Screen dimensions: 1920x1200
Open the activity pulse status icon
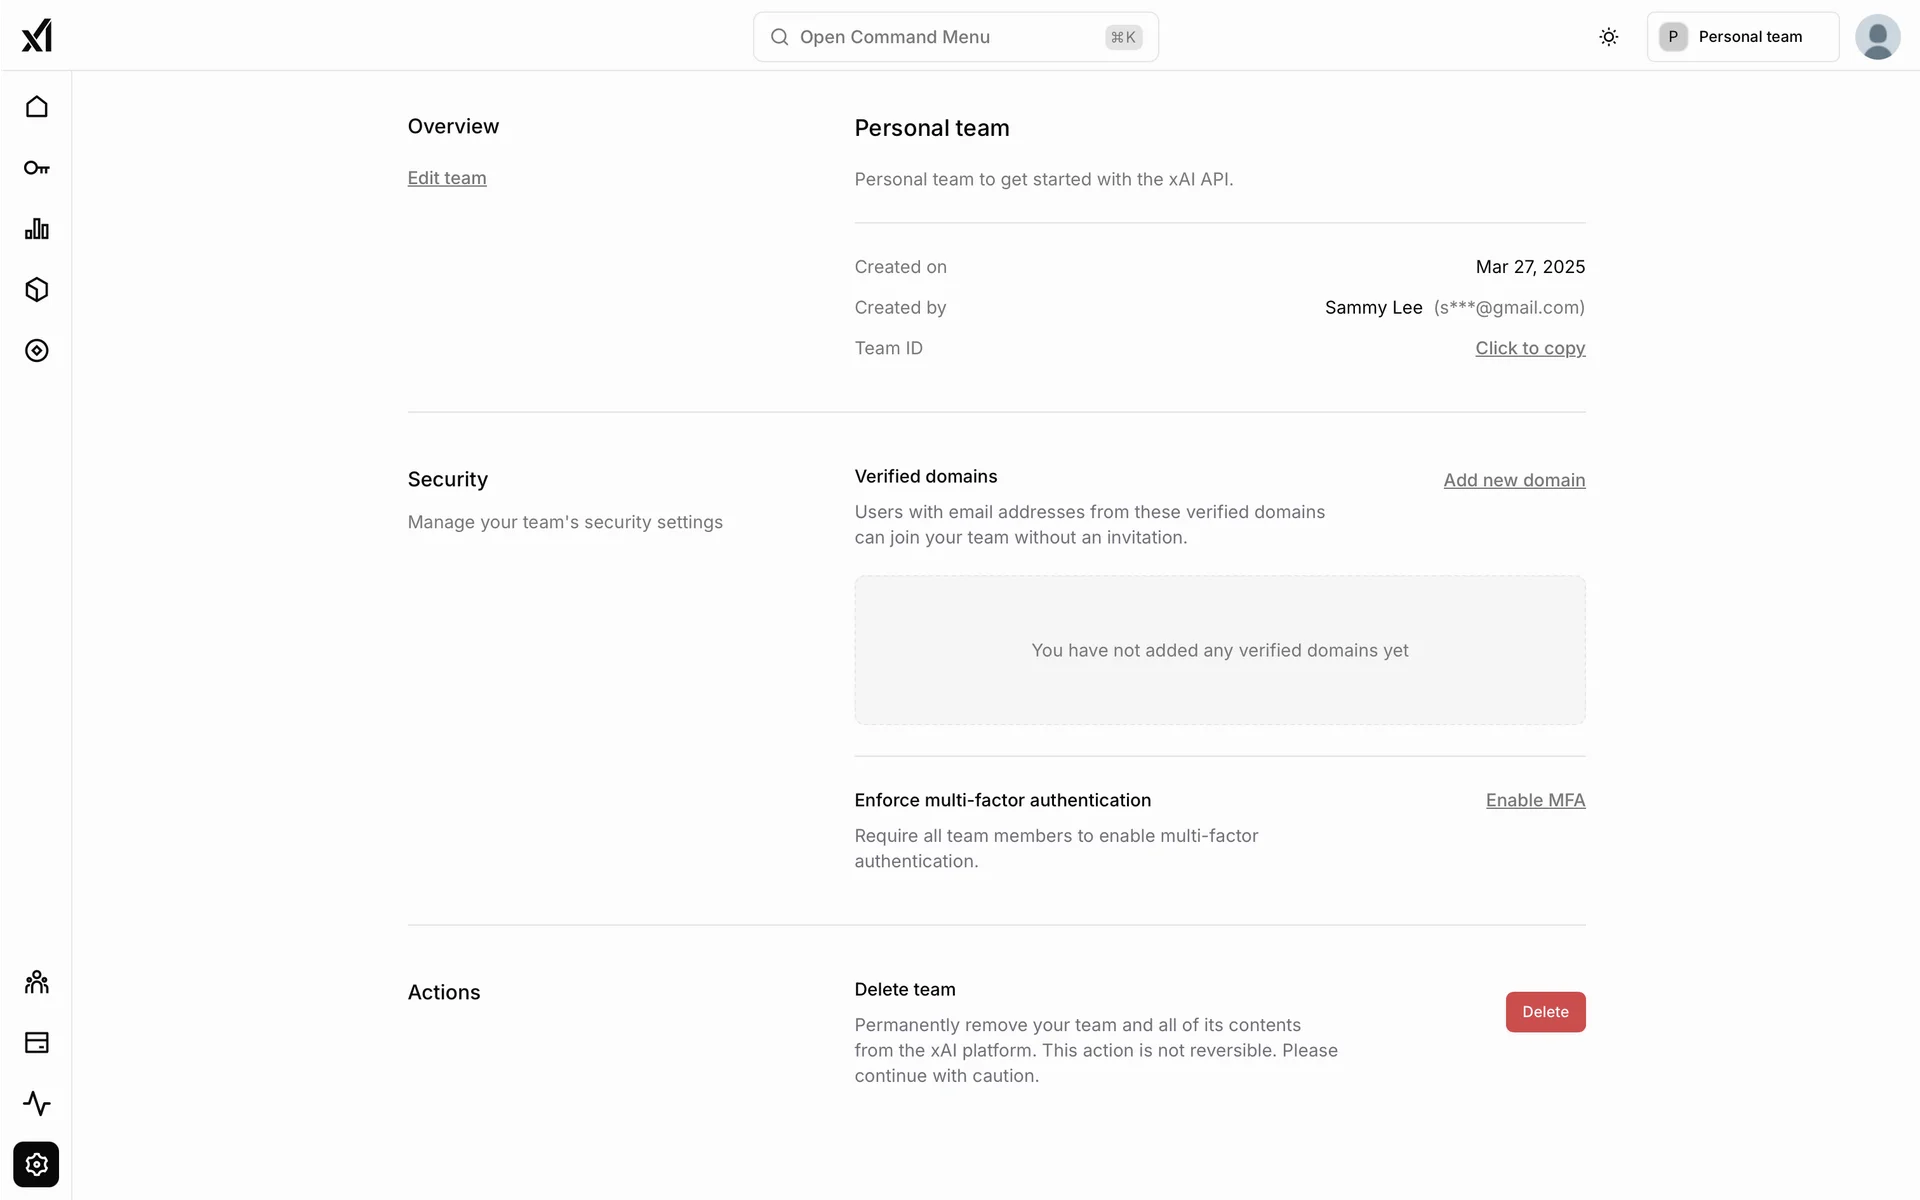point(36,1104)
